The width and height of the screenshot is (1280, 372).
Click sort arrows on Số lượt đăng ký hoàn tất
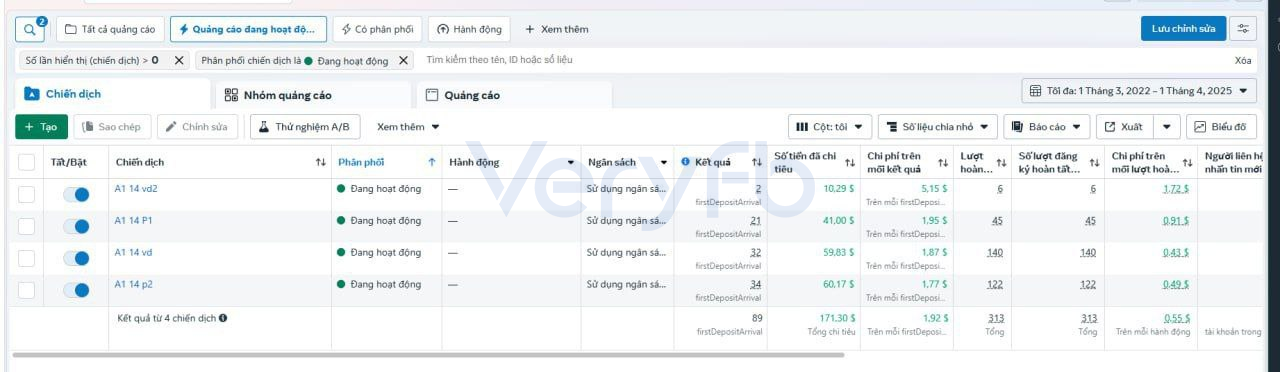[x=1094, y=162]
